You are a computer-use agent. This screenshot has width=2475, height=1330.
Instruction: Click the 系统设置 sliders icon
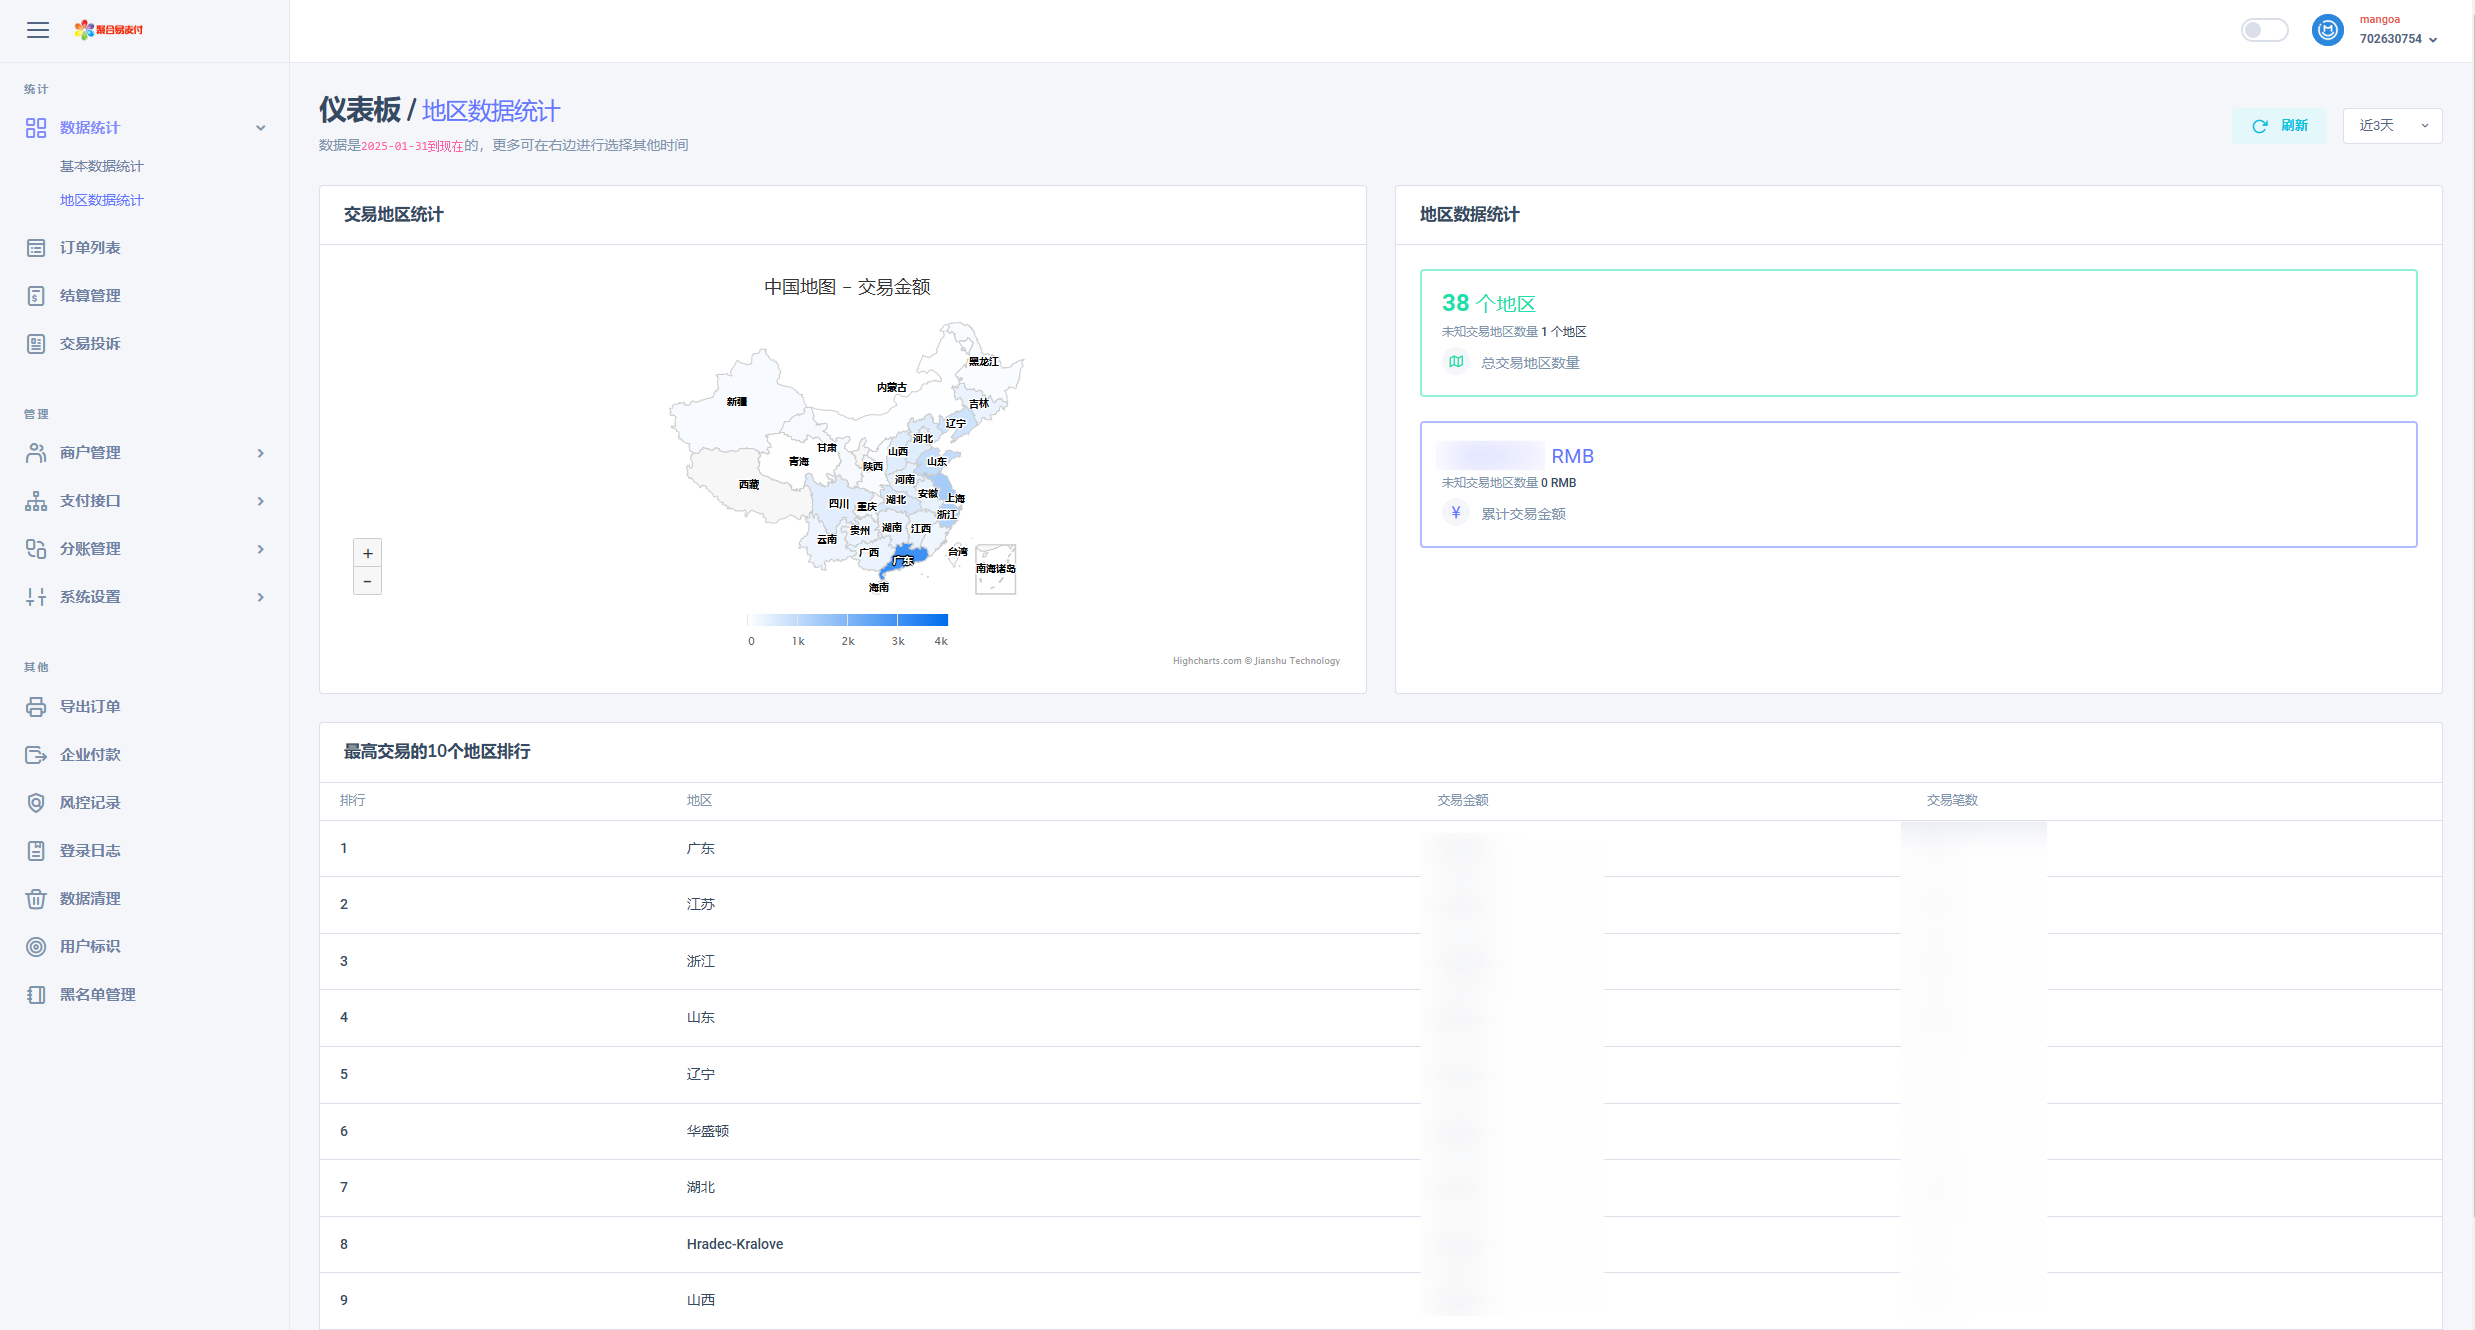36,597
